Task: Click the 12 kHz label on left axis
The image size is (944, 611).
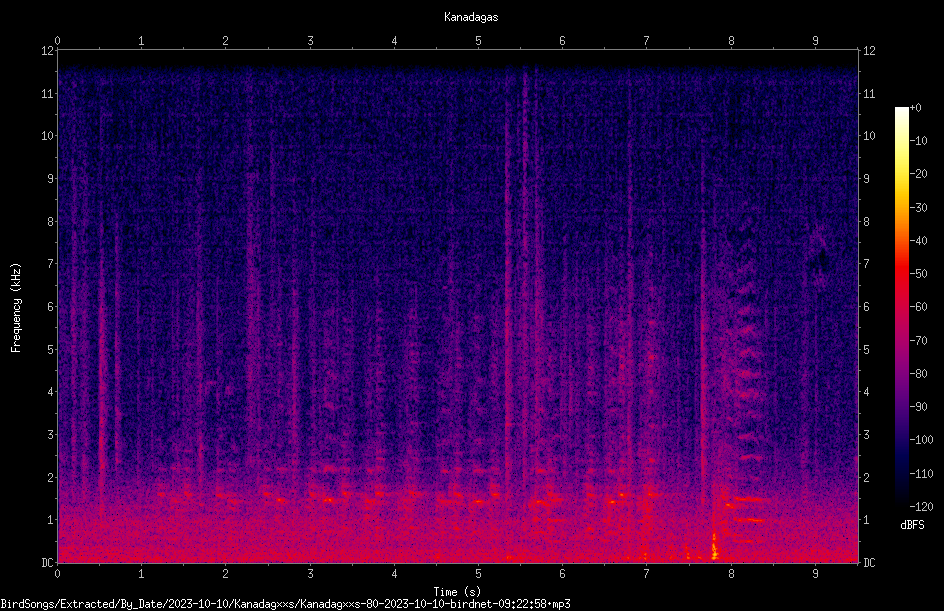Action: coord(48,51)
